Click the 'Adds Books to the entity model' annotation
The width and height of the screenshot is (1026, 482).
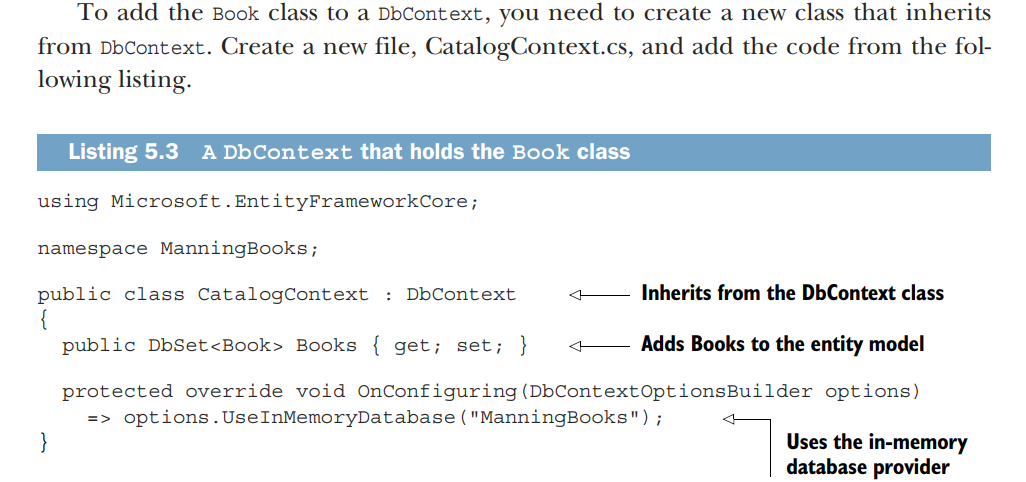coord(782,344)
